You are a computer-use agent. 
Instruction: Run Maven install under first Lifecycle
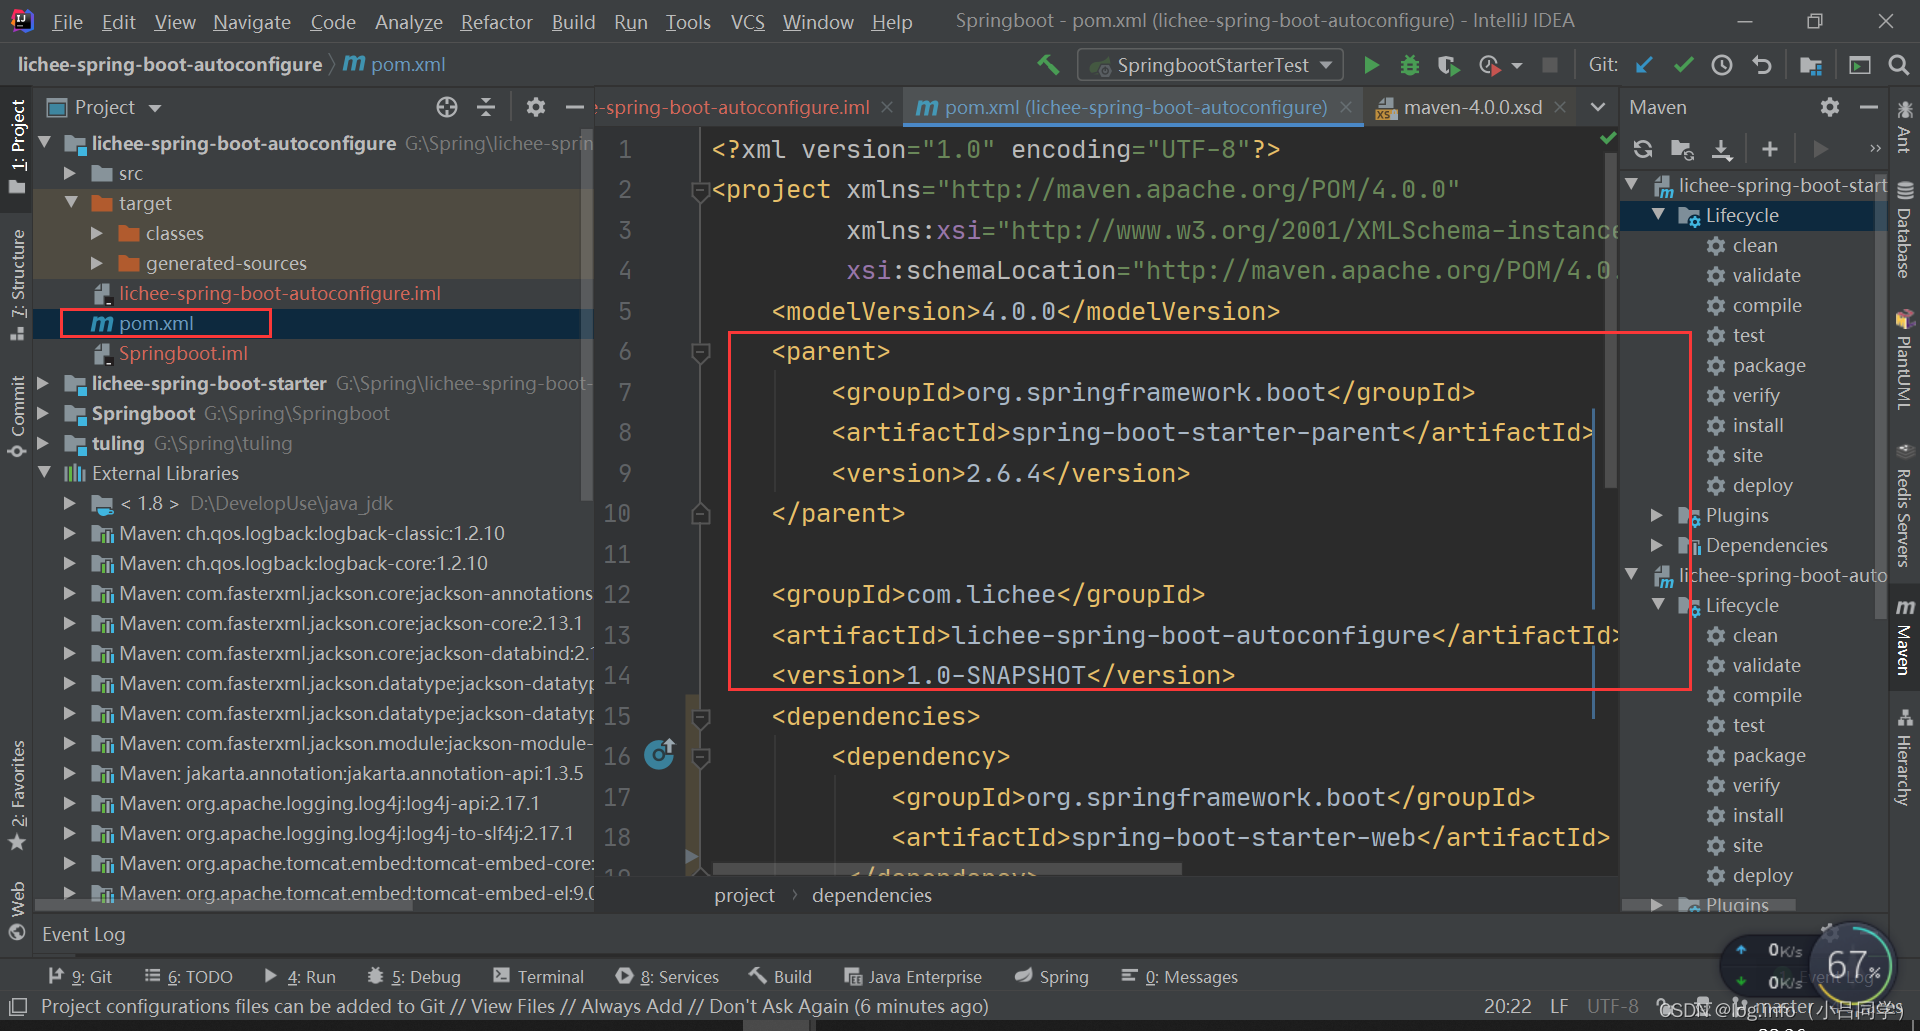(1758, 425)
